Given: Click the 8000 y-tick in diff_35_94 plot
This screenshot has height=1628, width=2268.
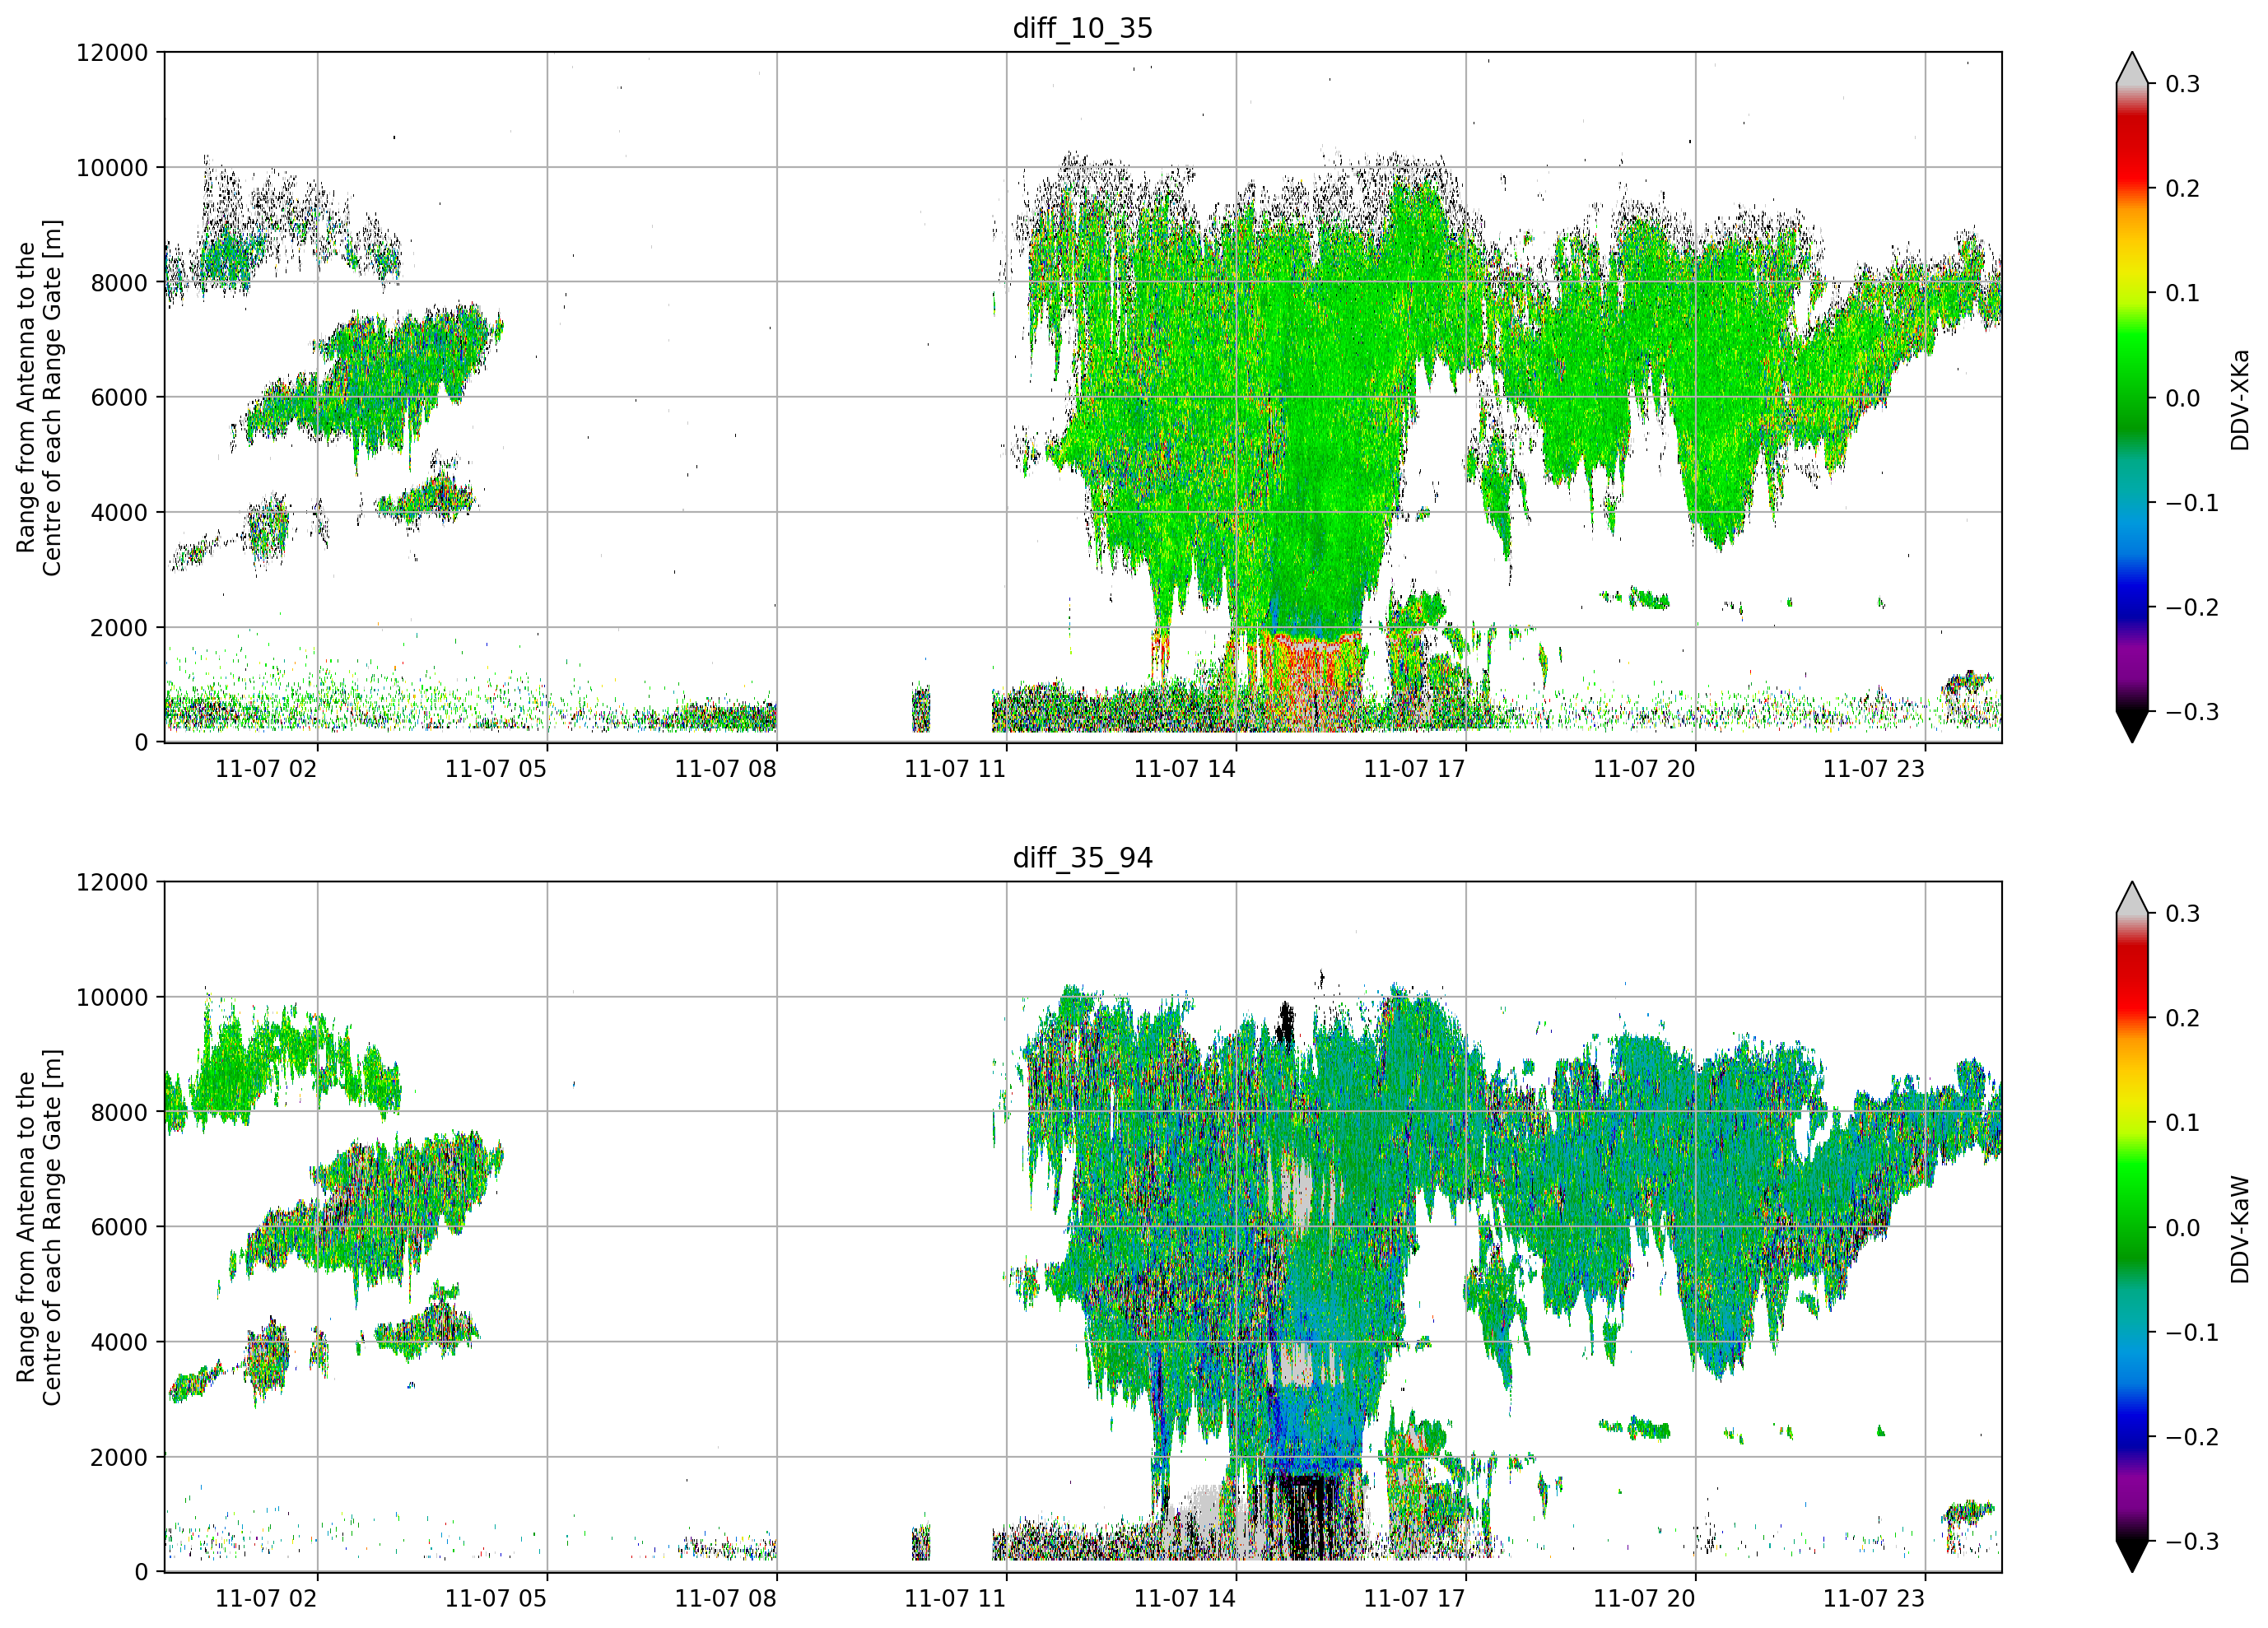Looking at the screenshot, I should 119,1113.
